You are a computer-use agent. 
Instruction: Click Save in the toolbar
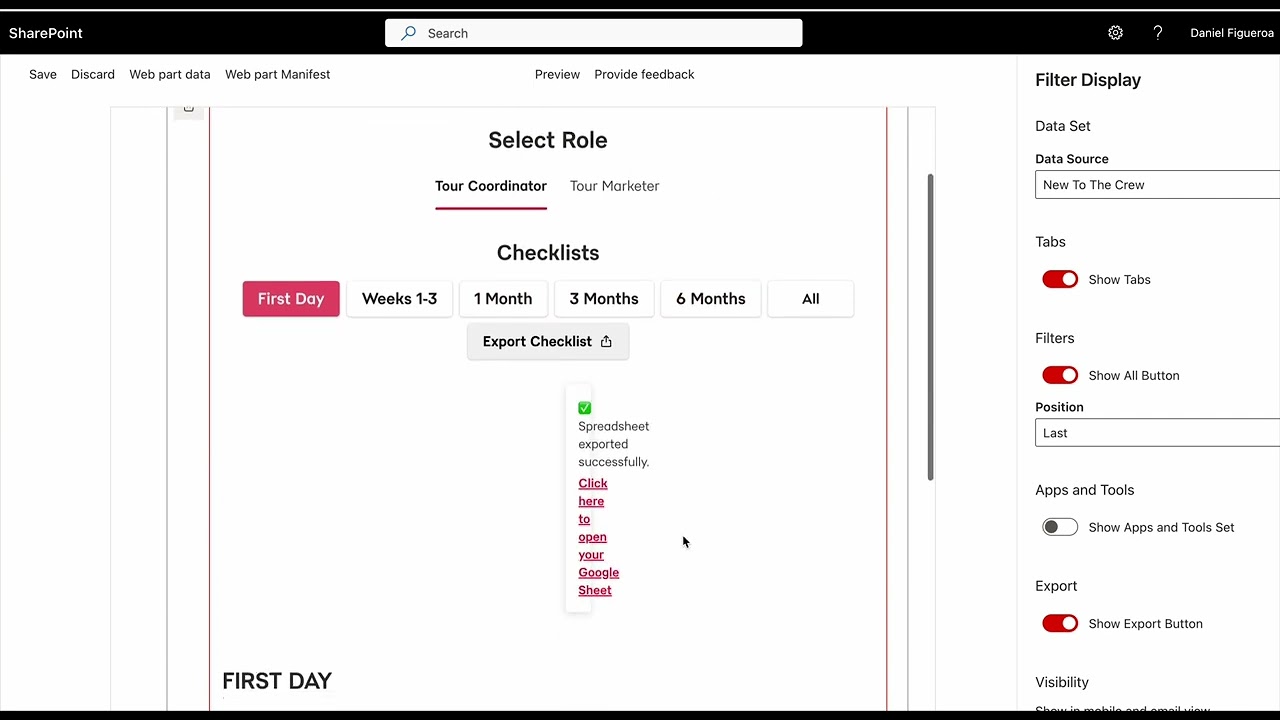(x=43, y=74)
